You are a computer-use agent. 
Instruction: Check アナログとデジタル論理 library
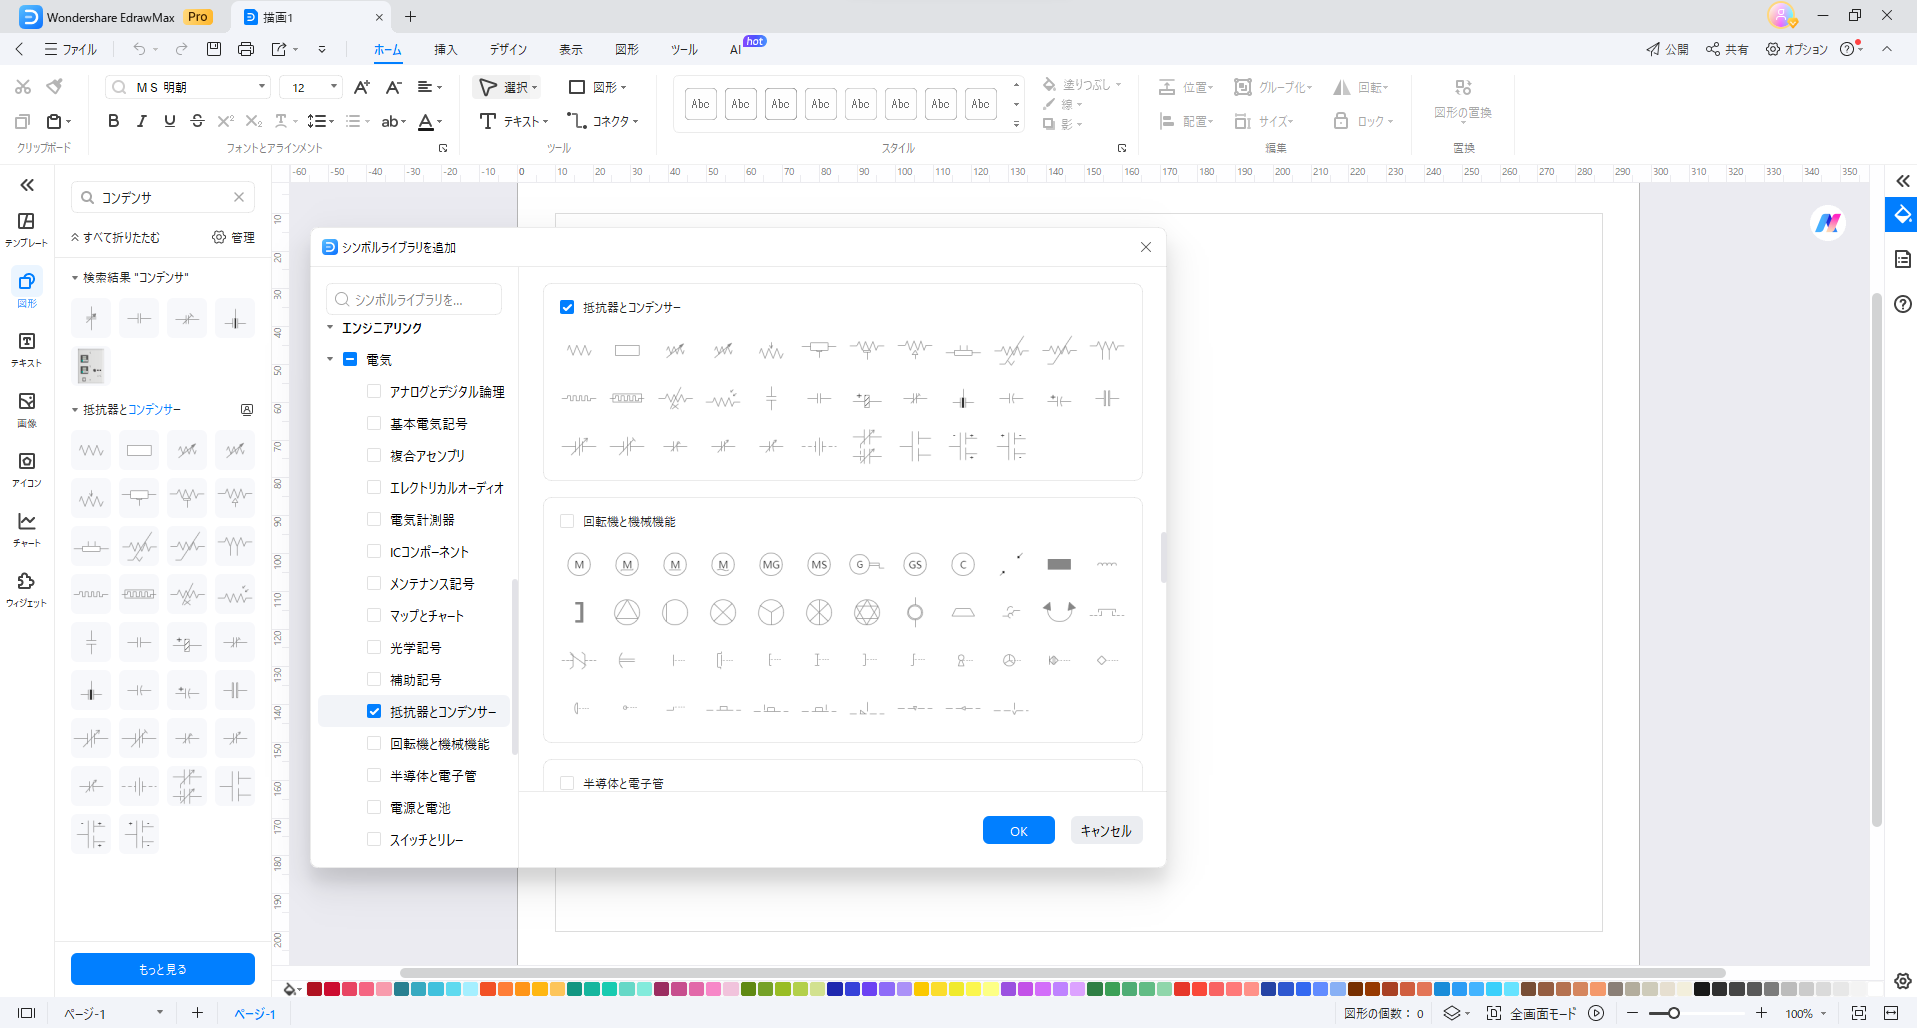click(374, 391)
